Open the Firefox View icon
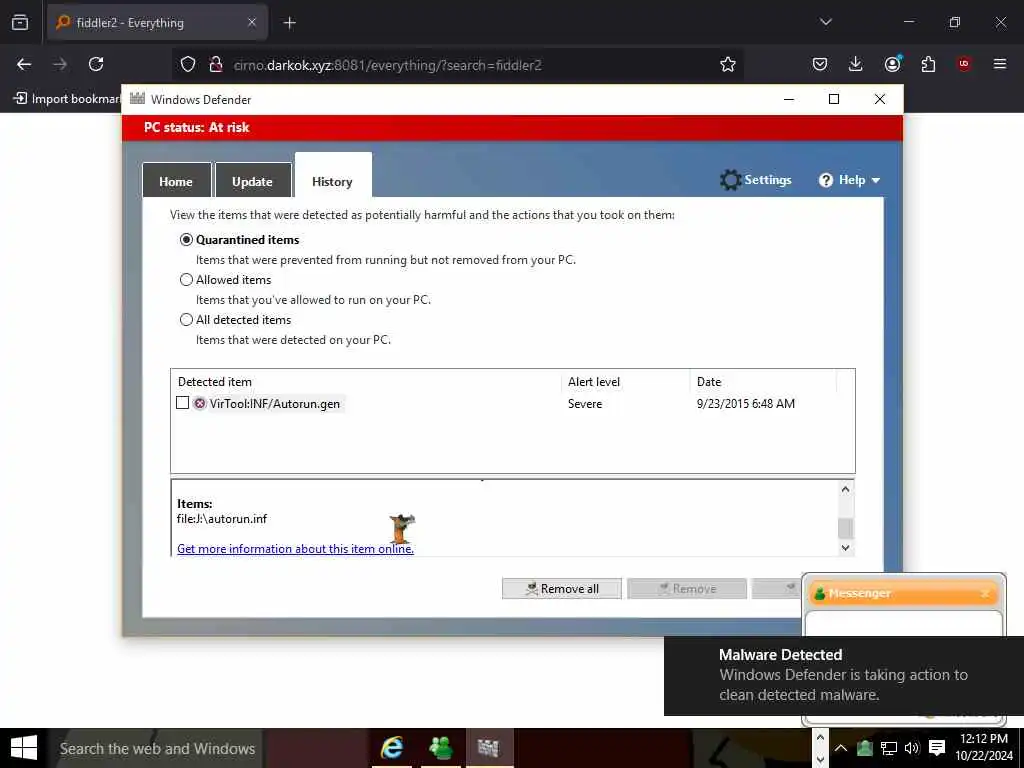1024x768 pixels. (x=20, y=22)
